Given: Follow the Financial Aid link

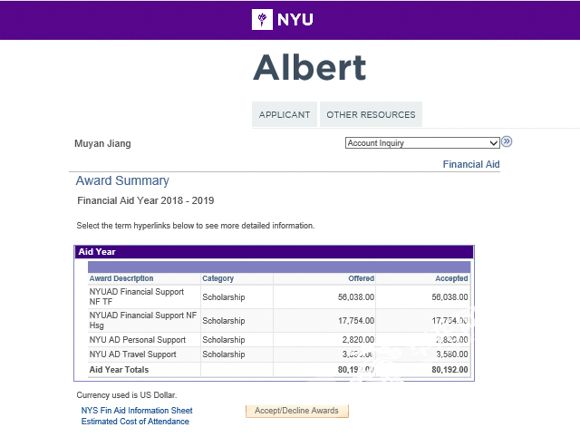Looking at the screenshot, I should (471, 164).
